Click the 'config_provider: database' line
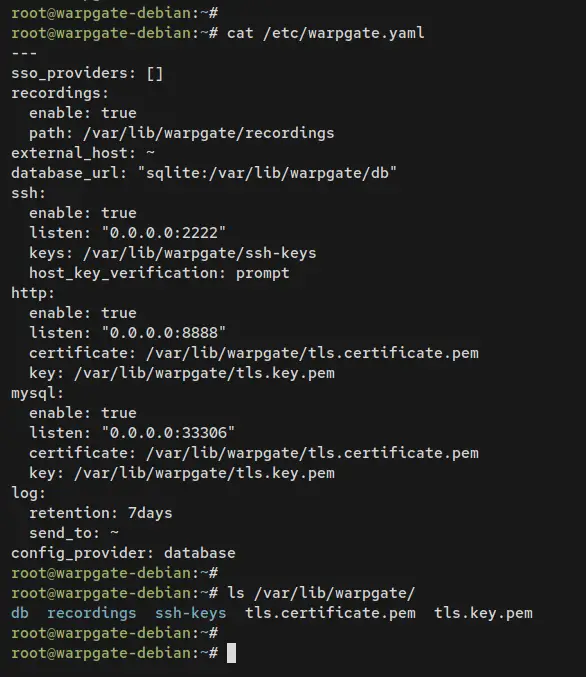The height and width of the screenshot is (677, 586). pyautogui.click(x=124, y=553)
